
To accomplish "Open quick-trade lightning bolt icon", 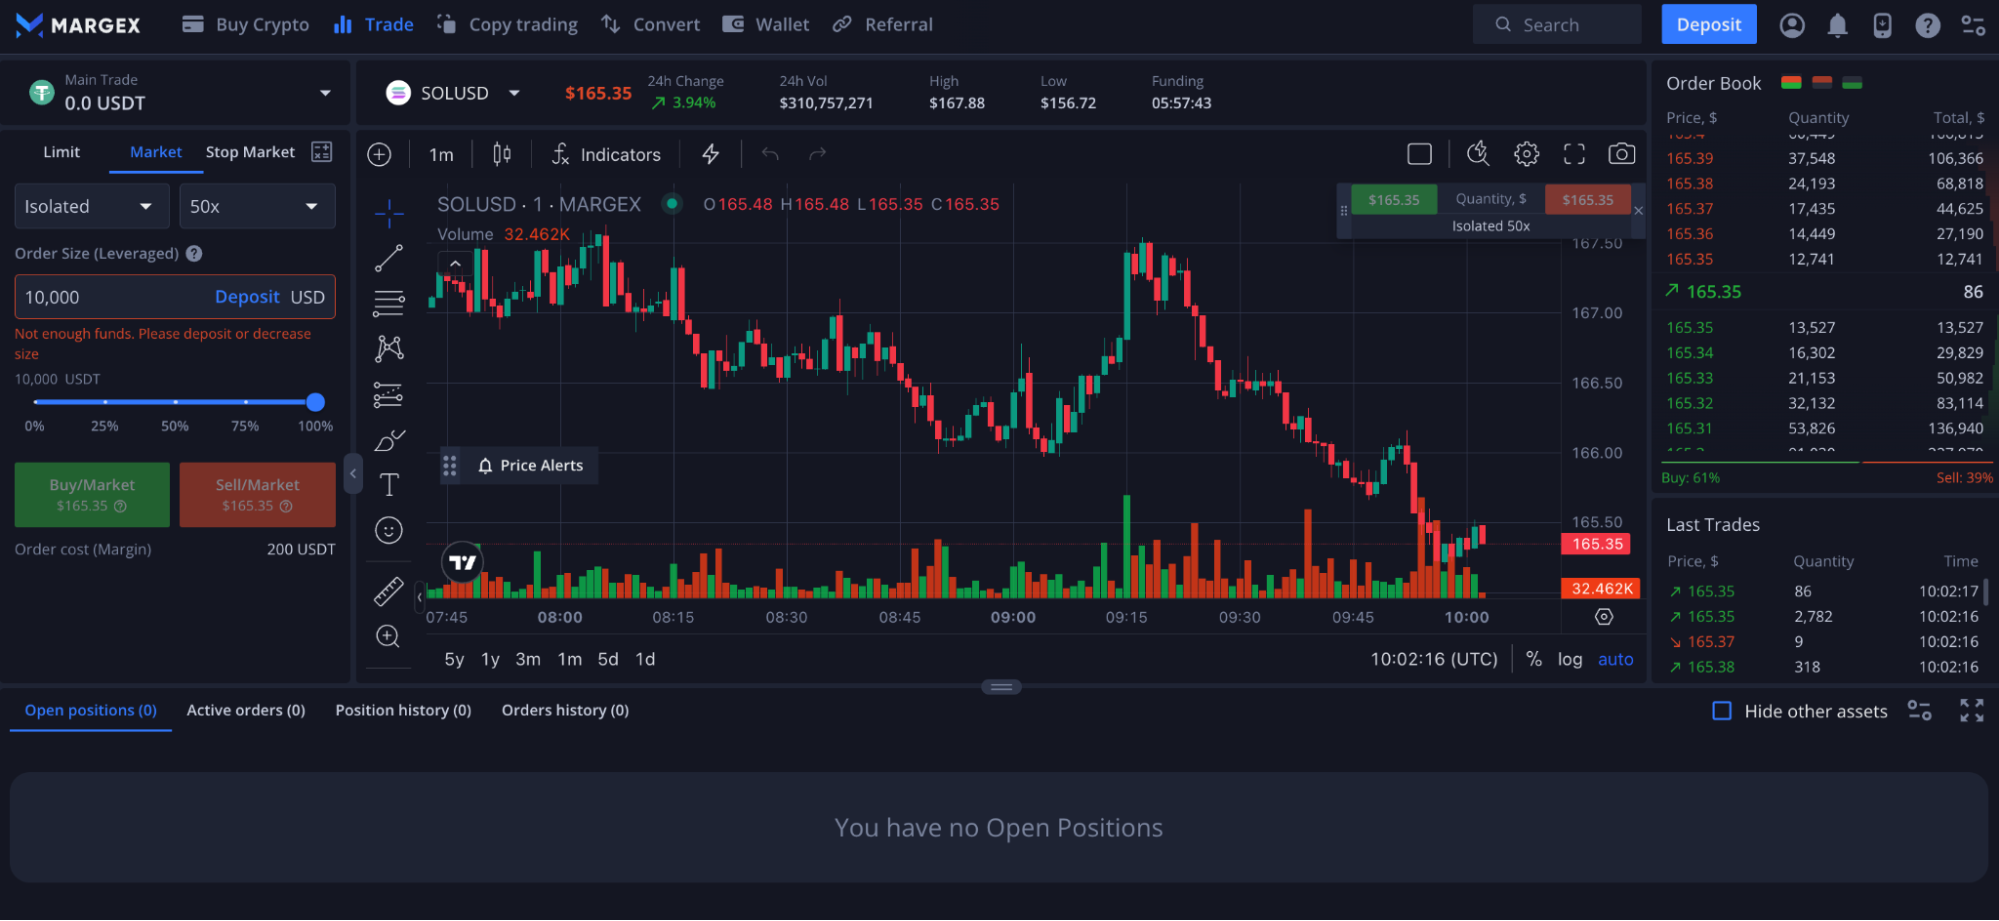I will 710,154.
